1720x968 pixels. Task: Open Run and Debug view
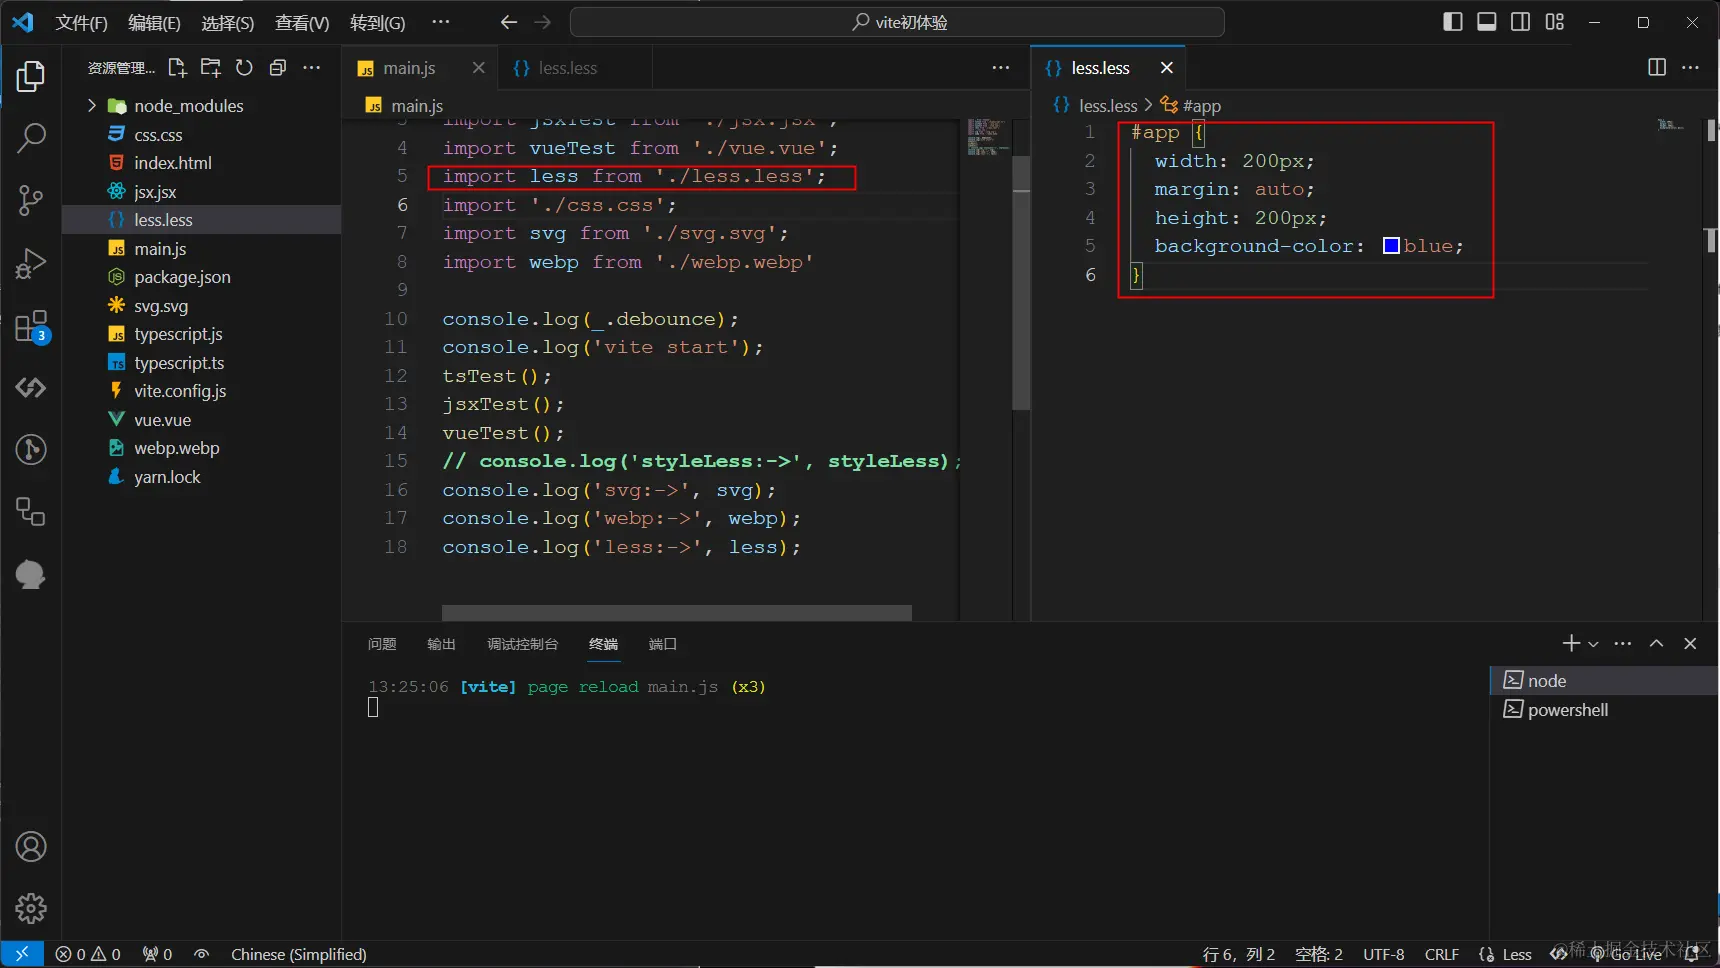[x=31, y=264]
